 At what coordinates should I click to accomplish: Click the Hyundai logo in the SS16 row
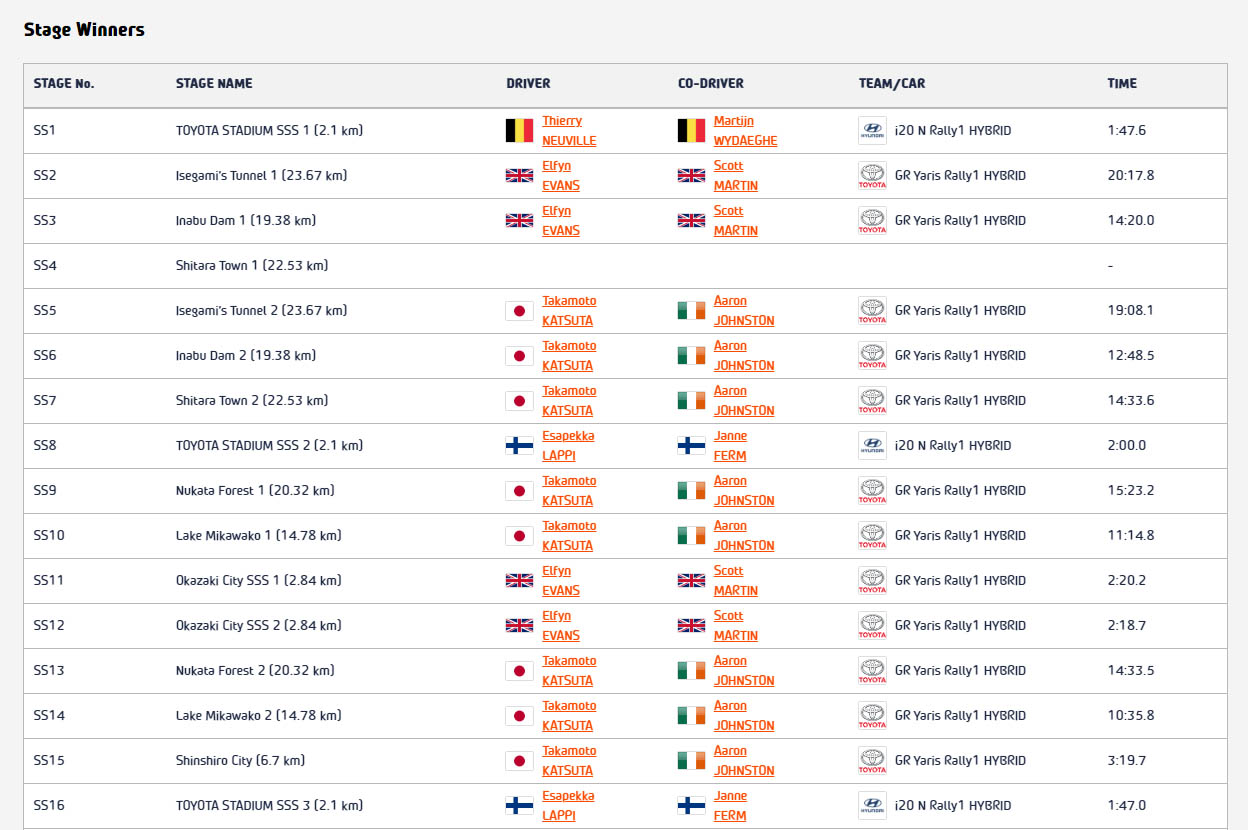[x=872, y=806]
